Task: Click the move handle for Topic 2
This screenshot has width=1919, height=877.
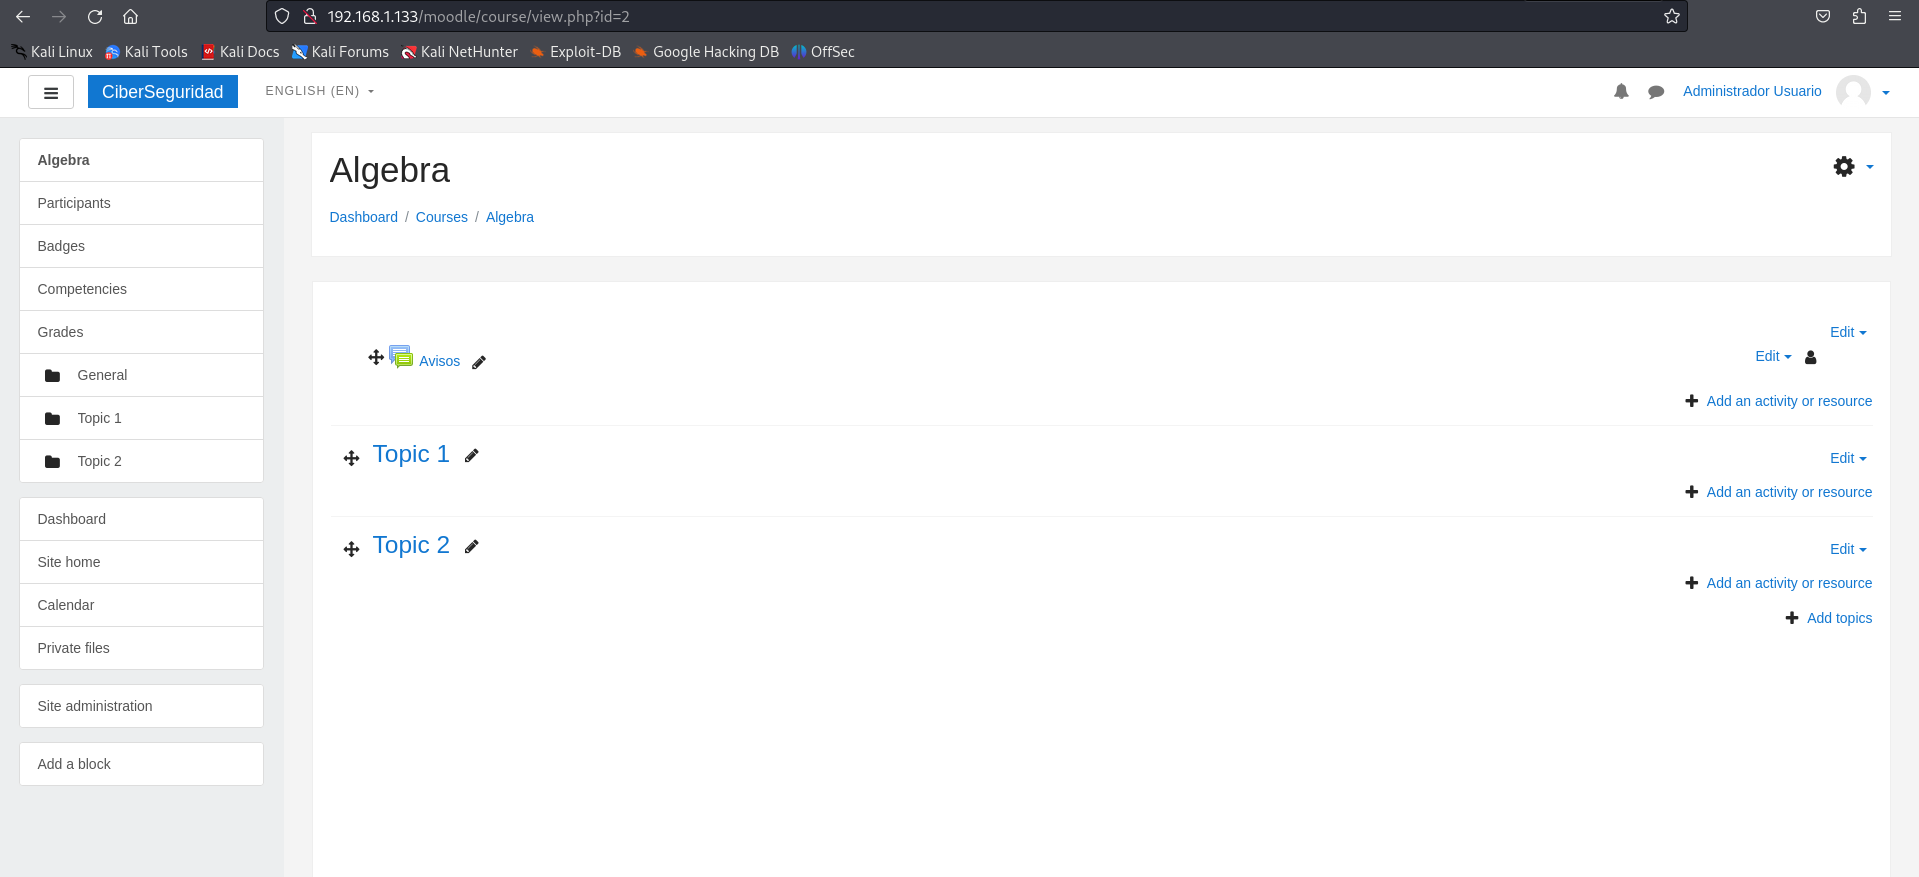Action: pos(351,549)
